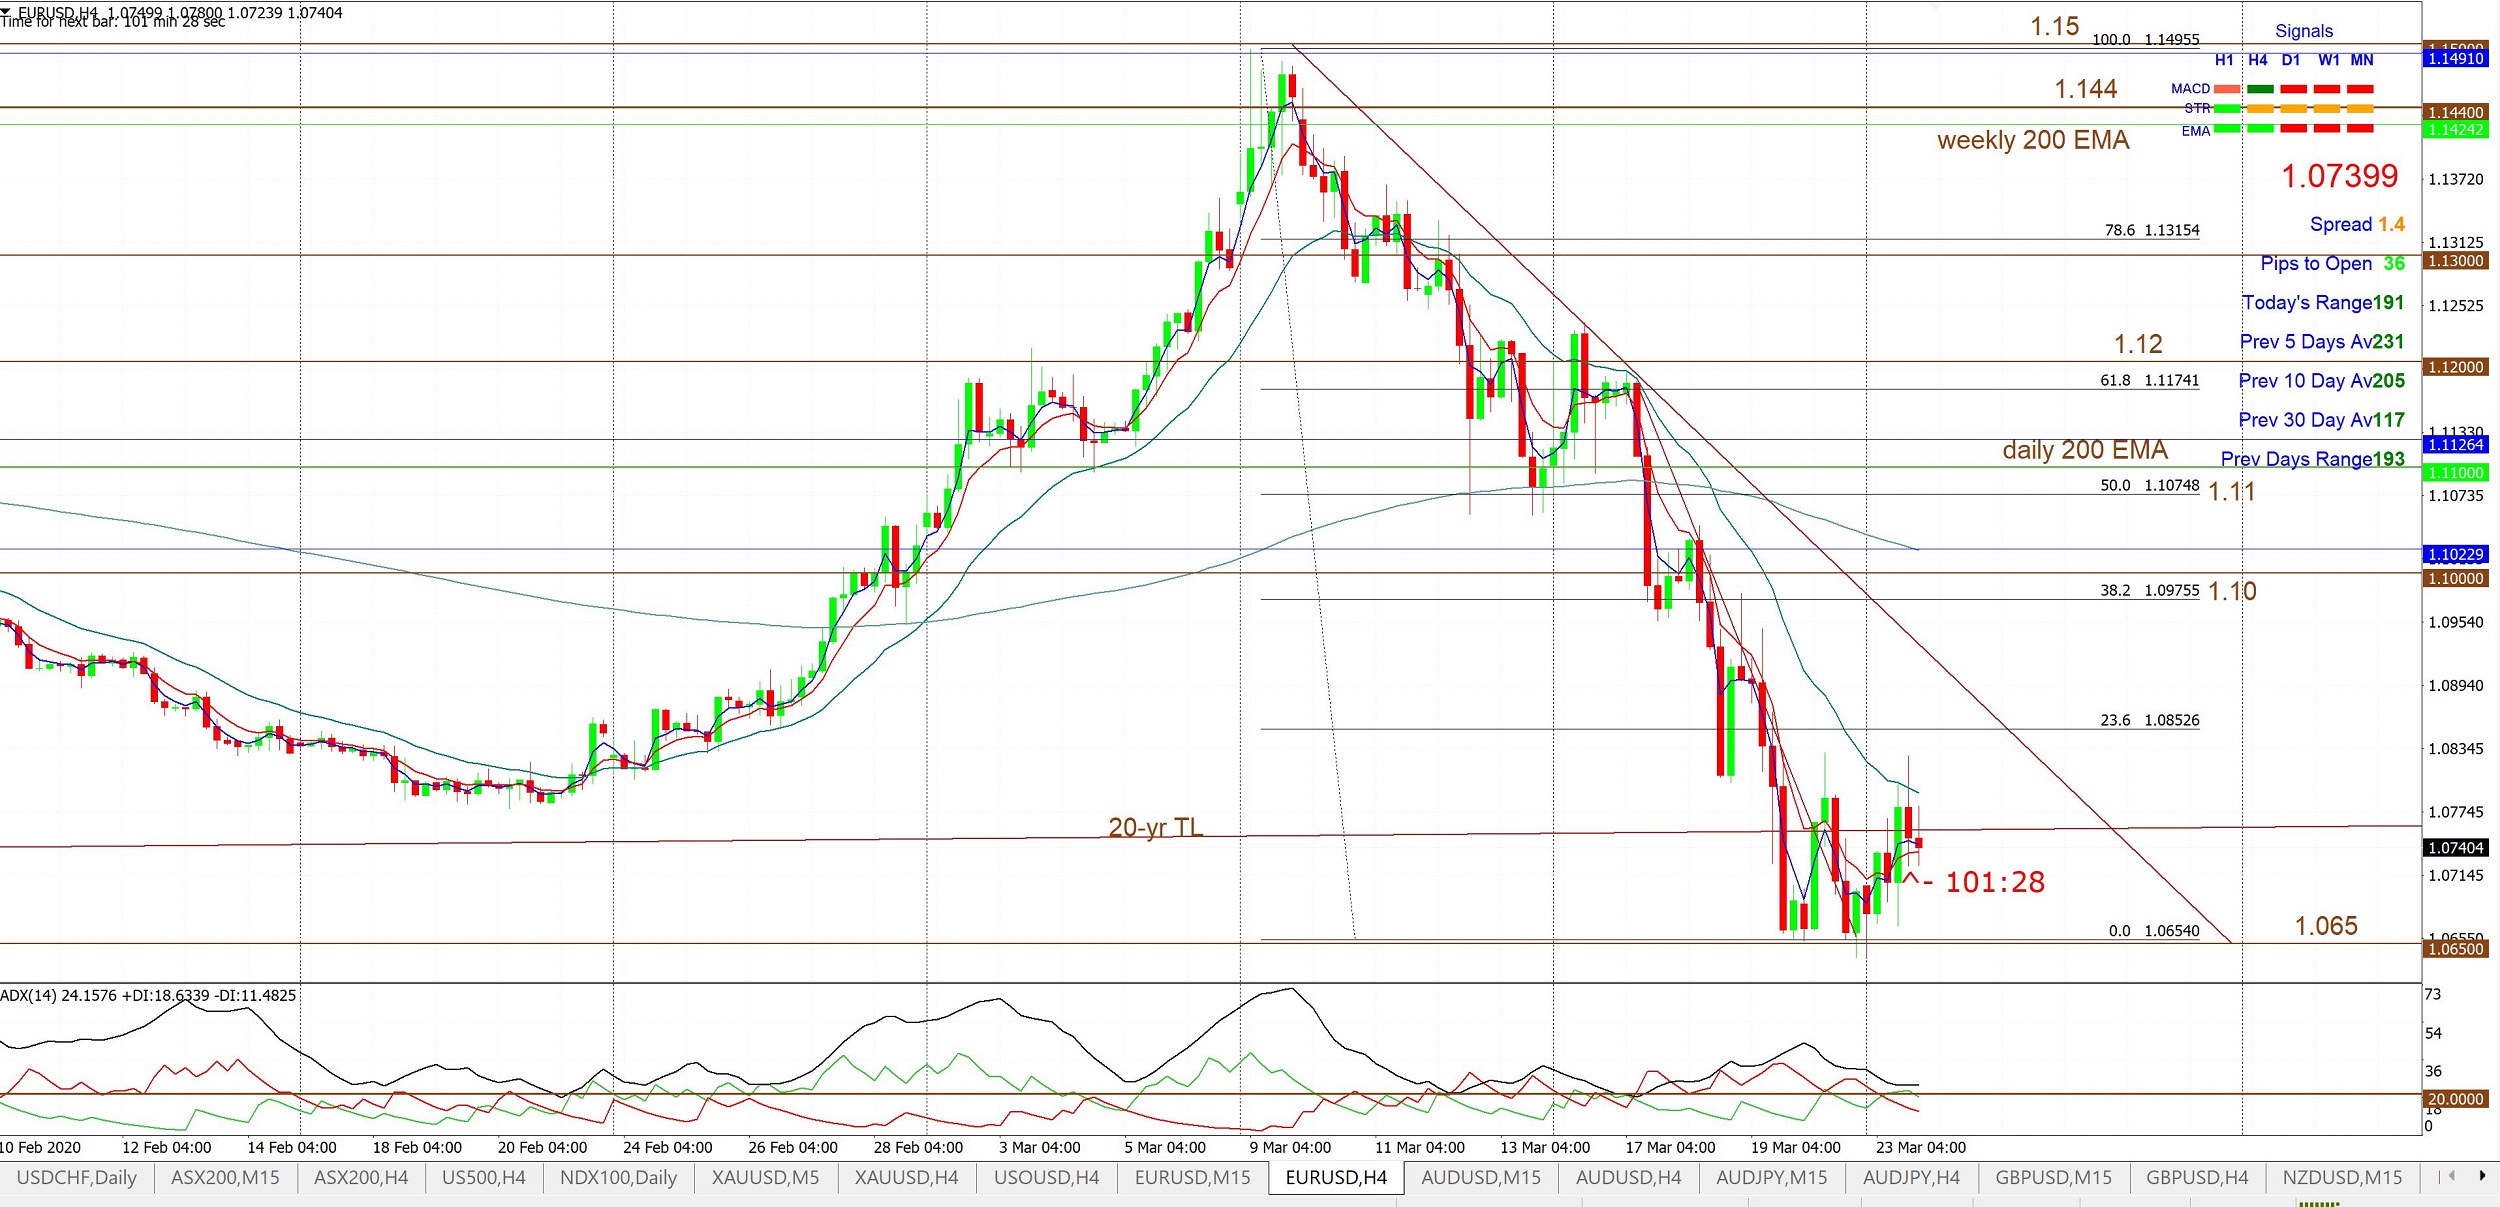
Task: Open the ASX200,M15 chart tab
Action: tap(225, 1178)
